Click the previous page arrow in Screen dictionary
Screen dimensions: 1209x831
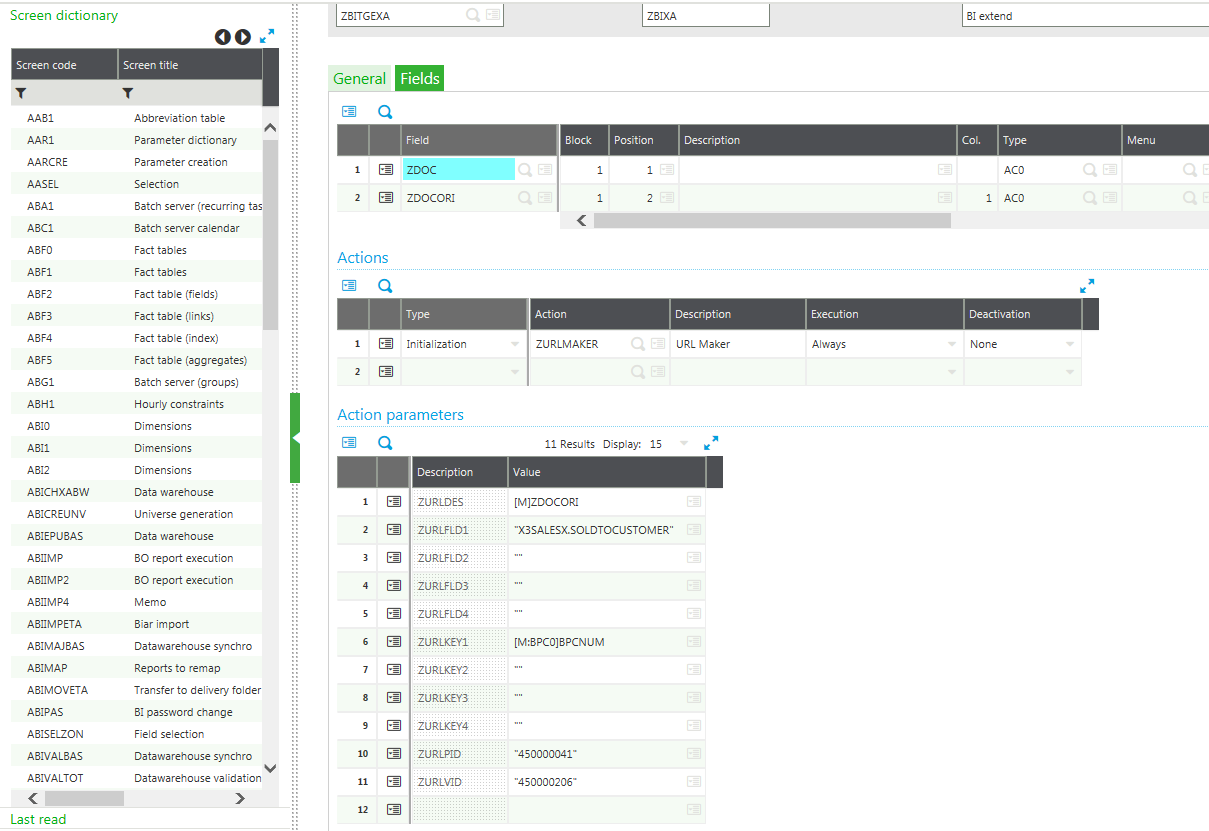(223, 37)
